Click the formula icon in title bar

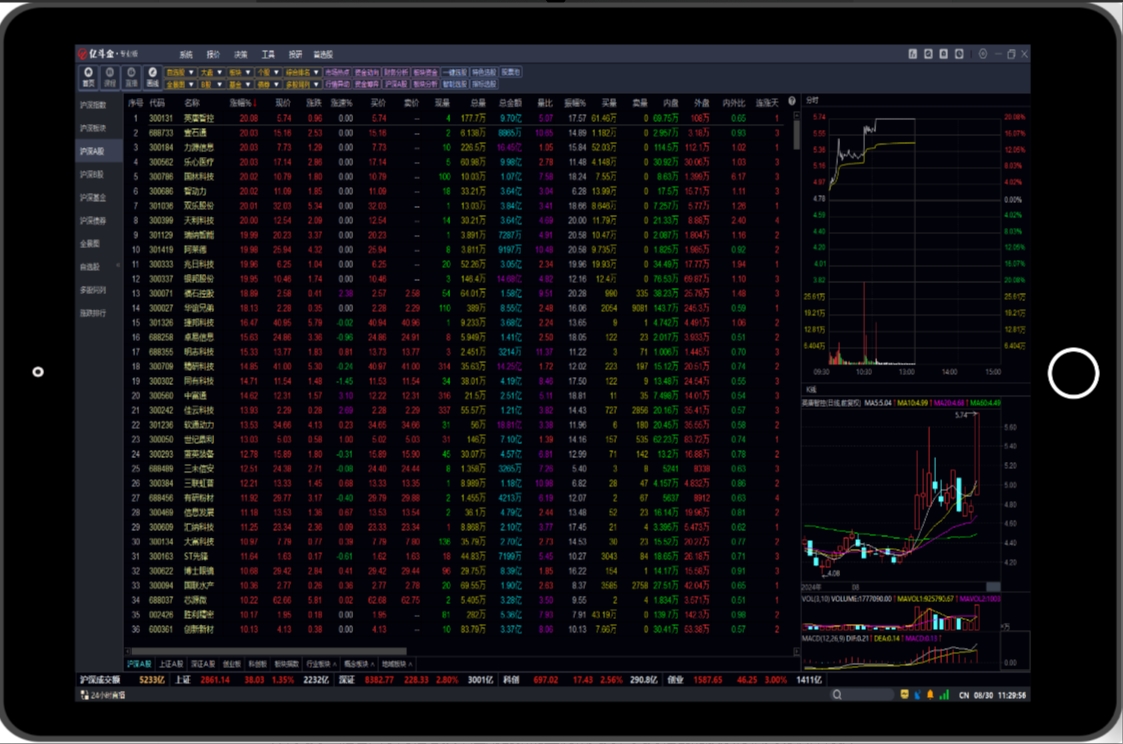click(x=913, y=54)
